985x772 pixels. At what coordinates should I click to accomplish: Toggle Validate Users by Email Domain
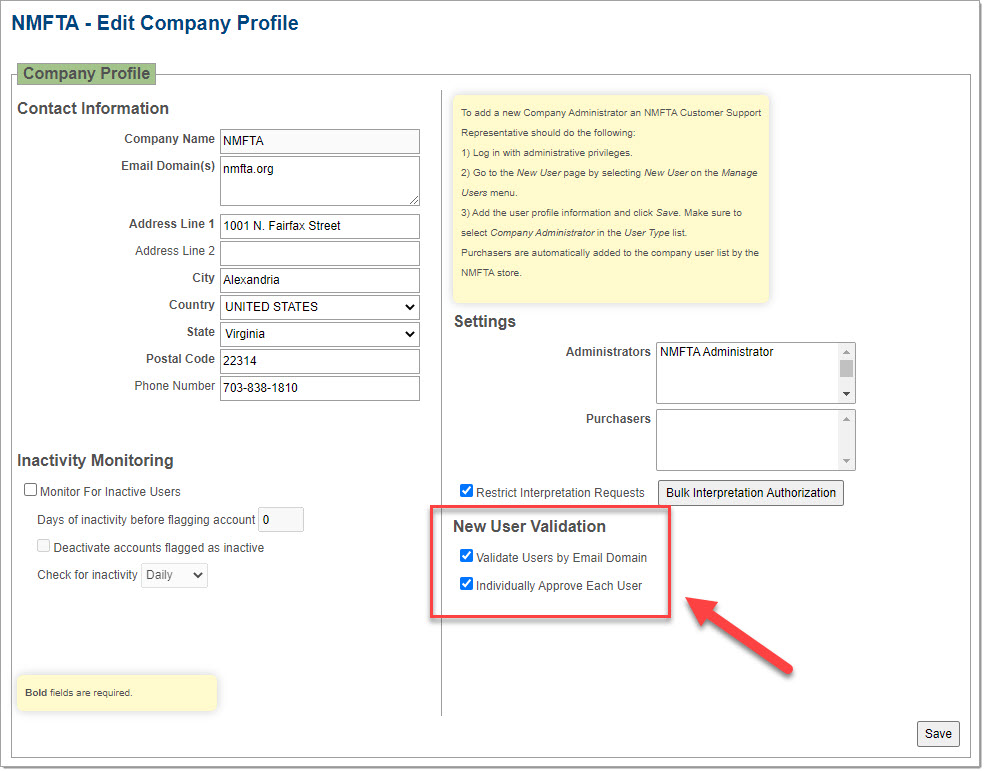pos(467,557)
